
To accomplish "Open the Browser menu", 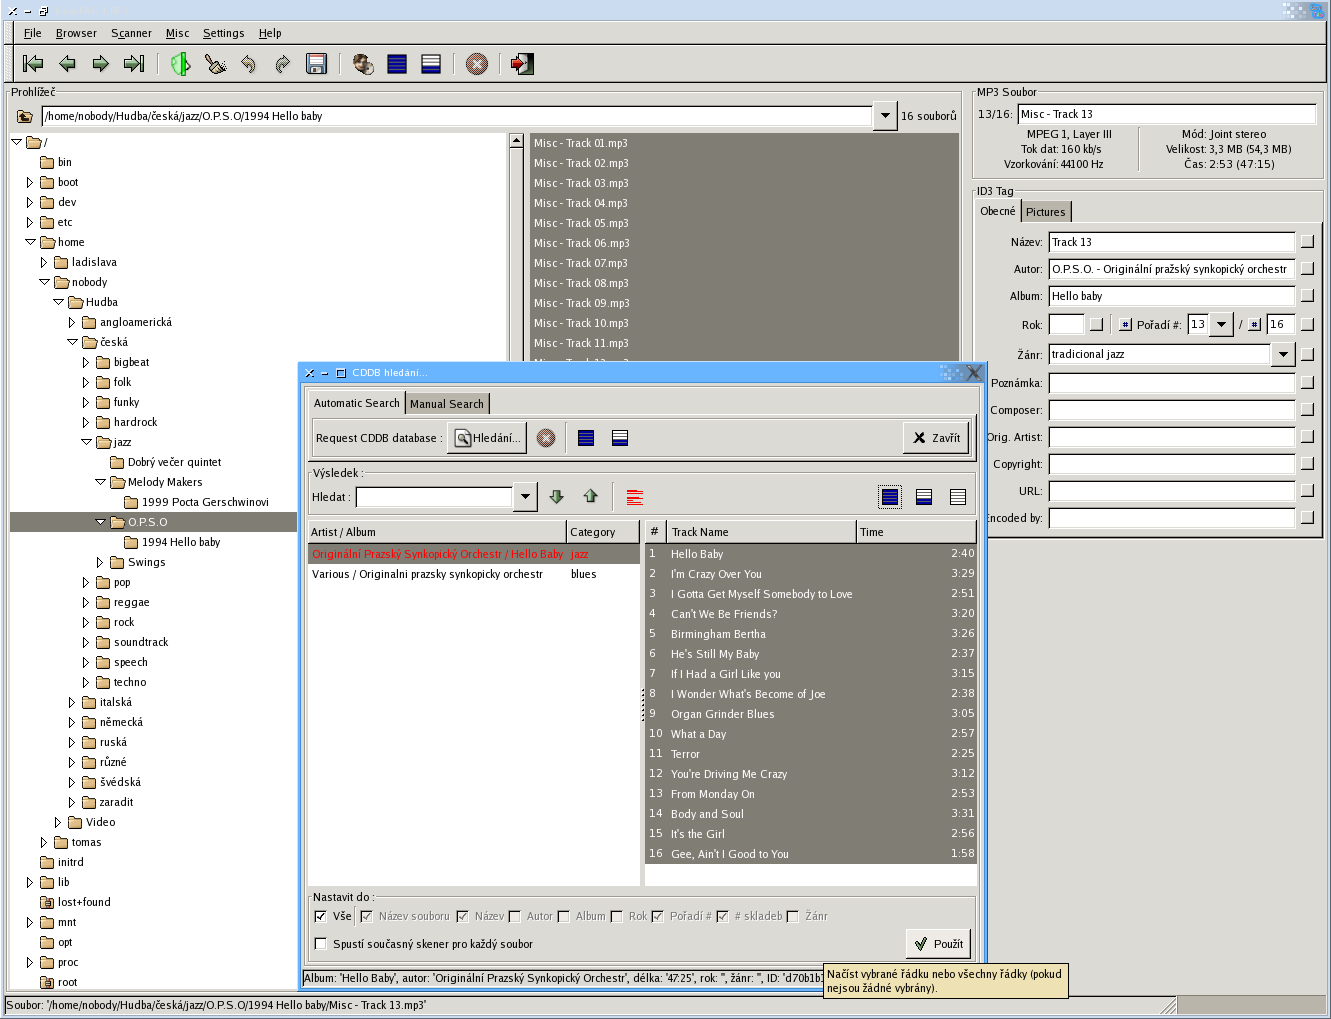I will click(x=76, y=33).
